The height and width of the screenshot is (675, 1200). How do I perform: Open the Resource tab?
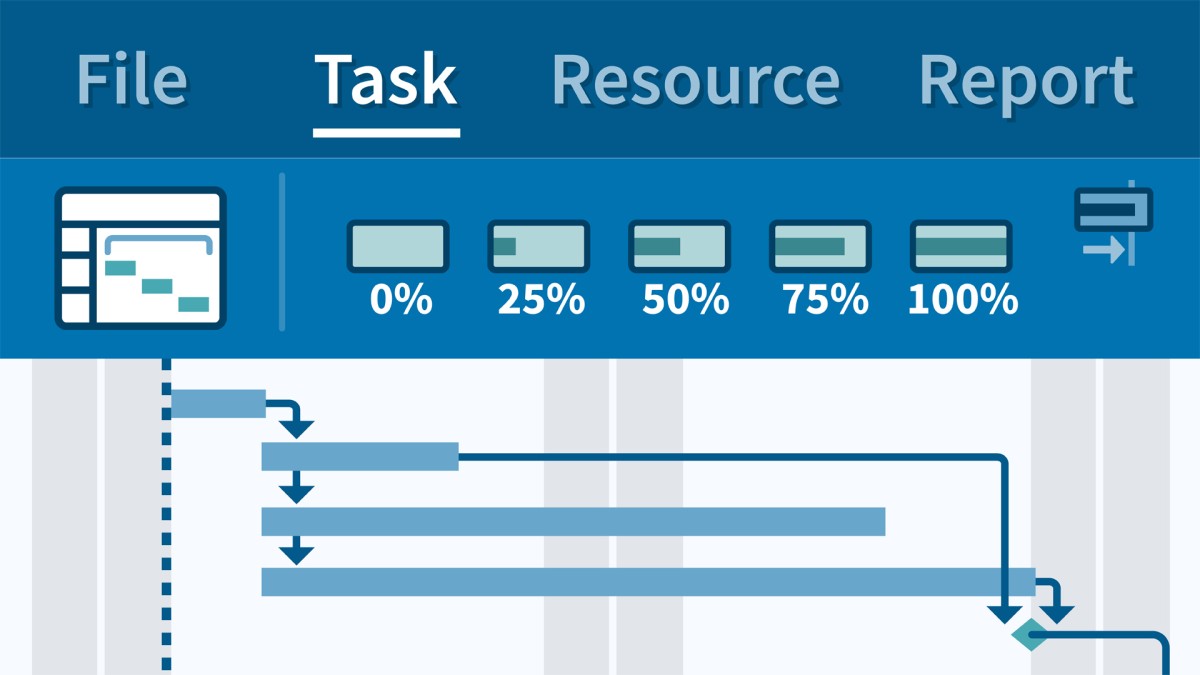click(695, 81)
